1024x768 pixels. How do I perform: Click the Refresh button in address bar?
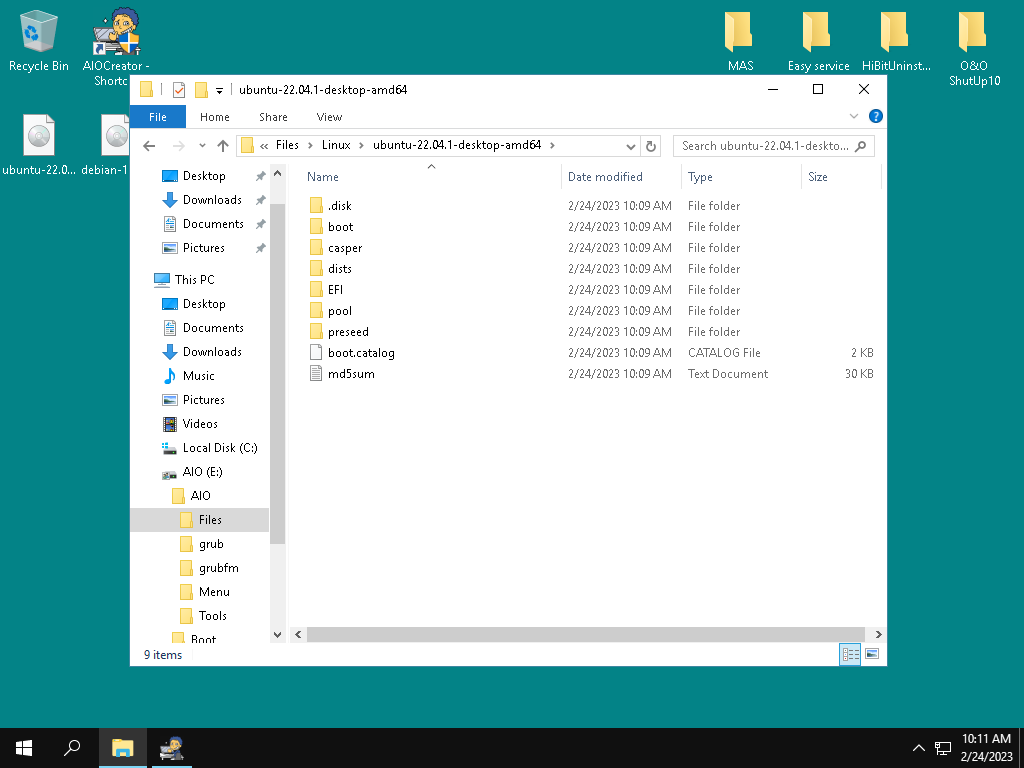pos(651,146)
